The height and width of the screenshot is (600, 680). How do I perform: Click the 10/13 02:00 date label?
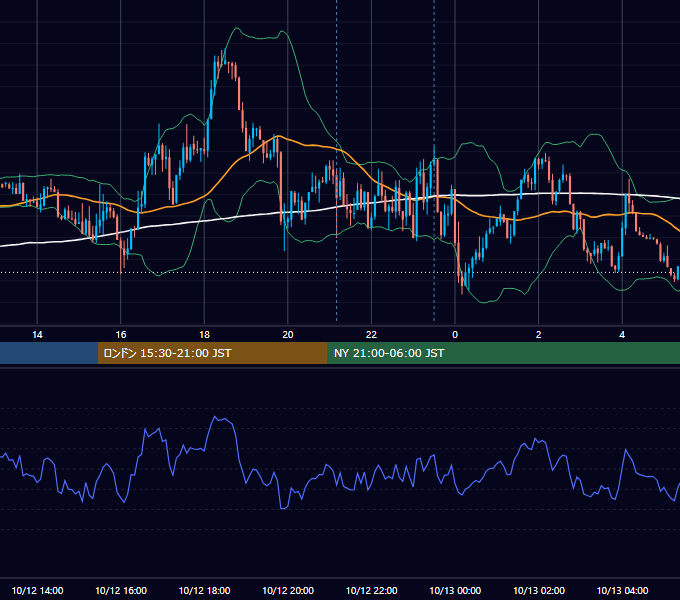tap(539, 590)
